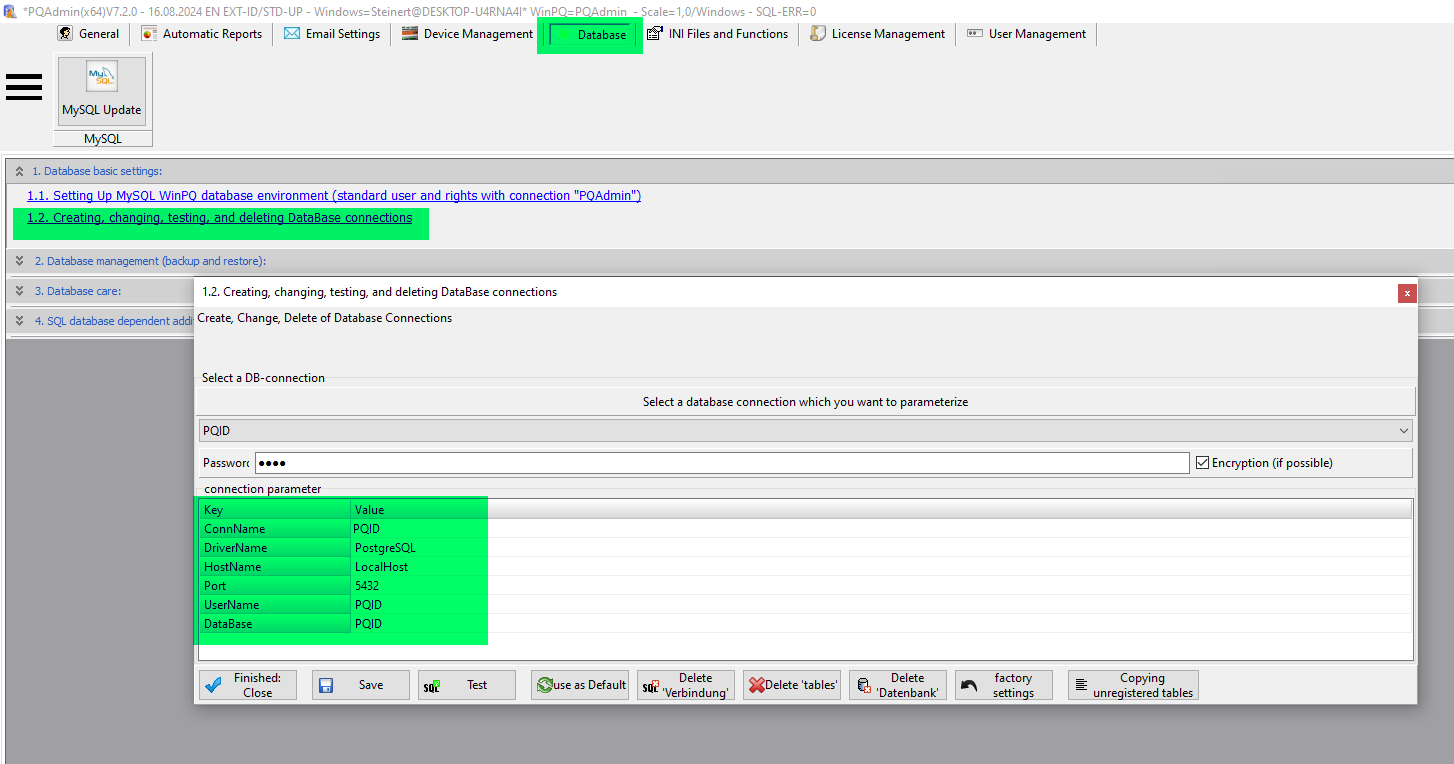The height and width of the screenshot is (764, 1454).
Task: Collapse section 1 Database basic settings
Action: 19,170
